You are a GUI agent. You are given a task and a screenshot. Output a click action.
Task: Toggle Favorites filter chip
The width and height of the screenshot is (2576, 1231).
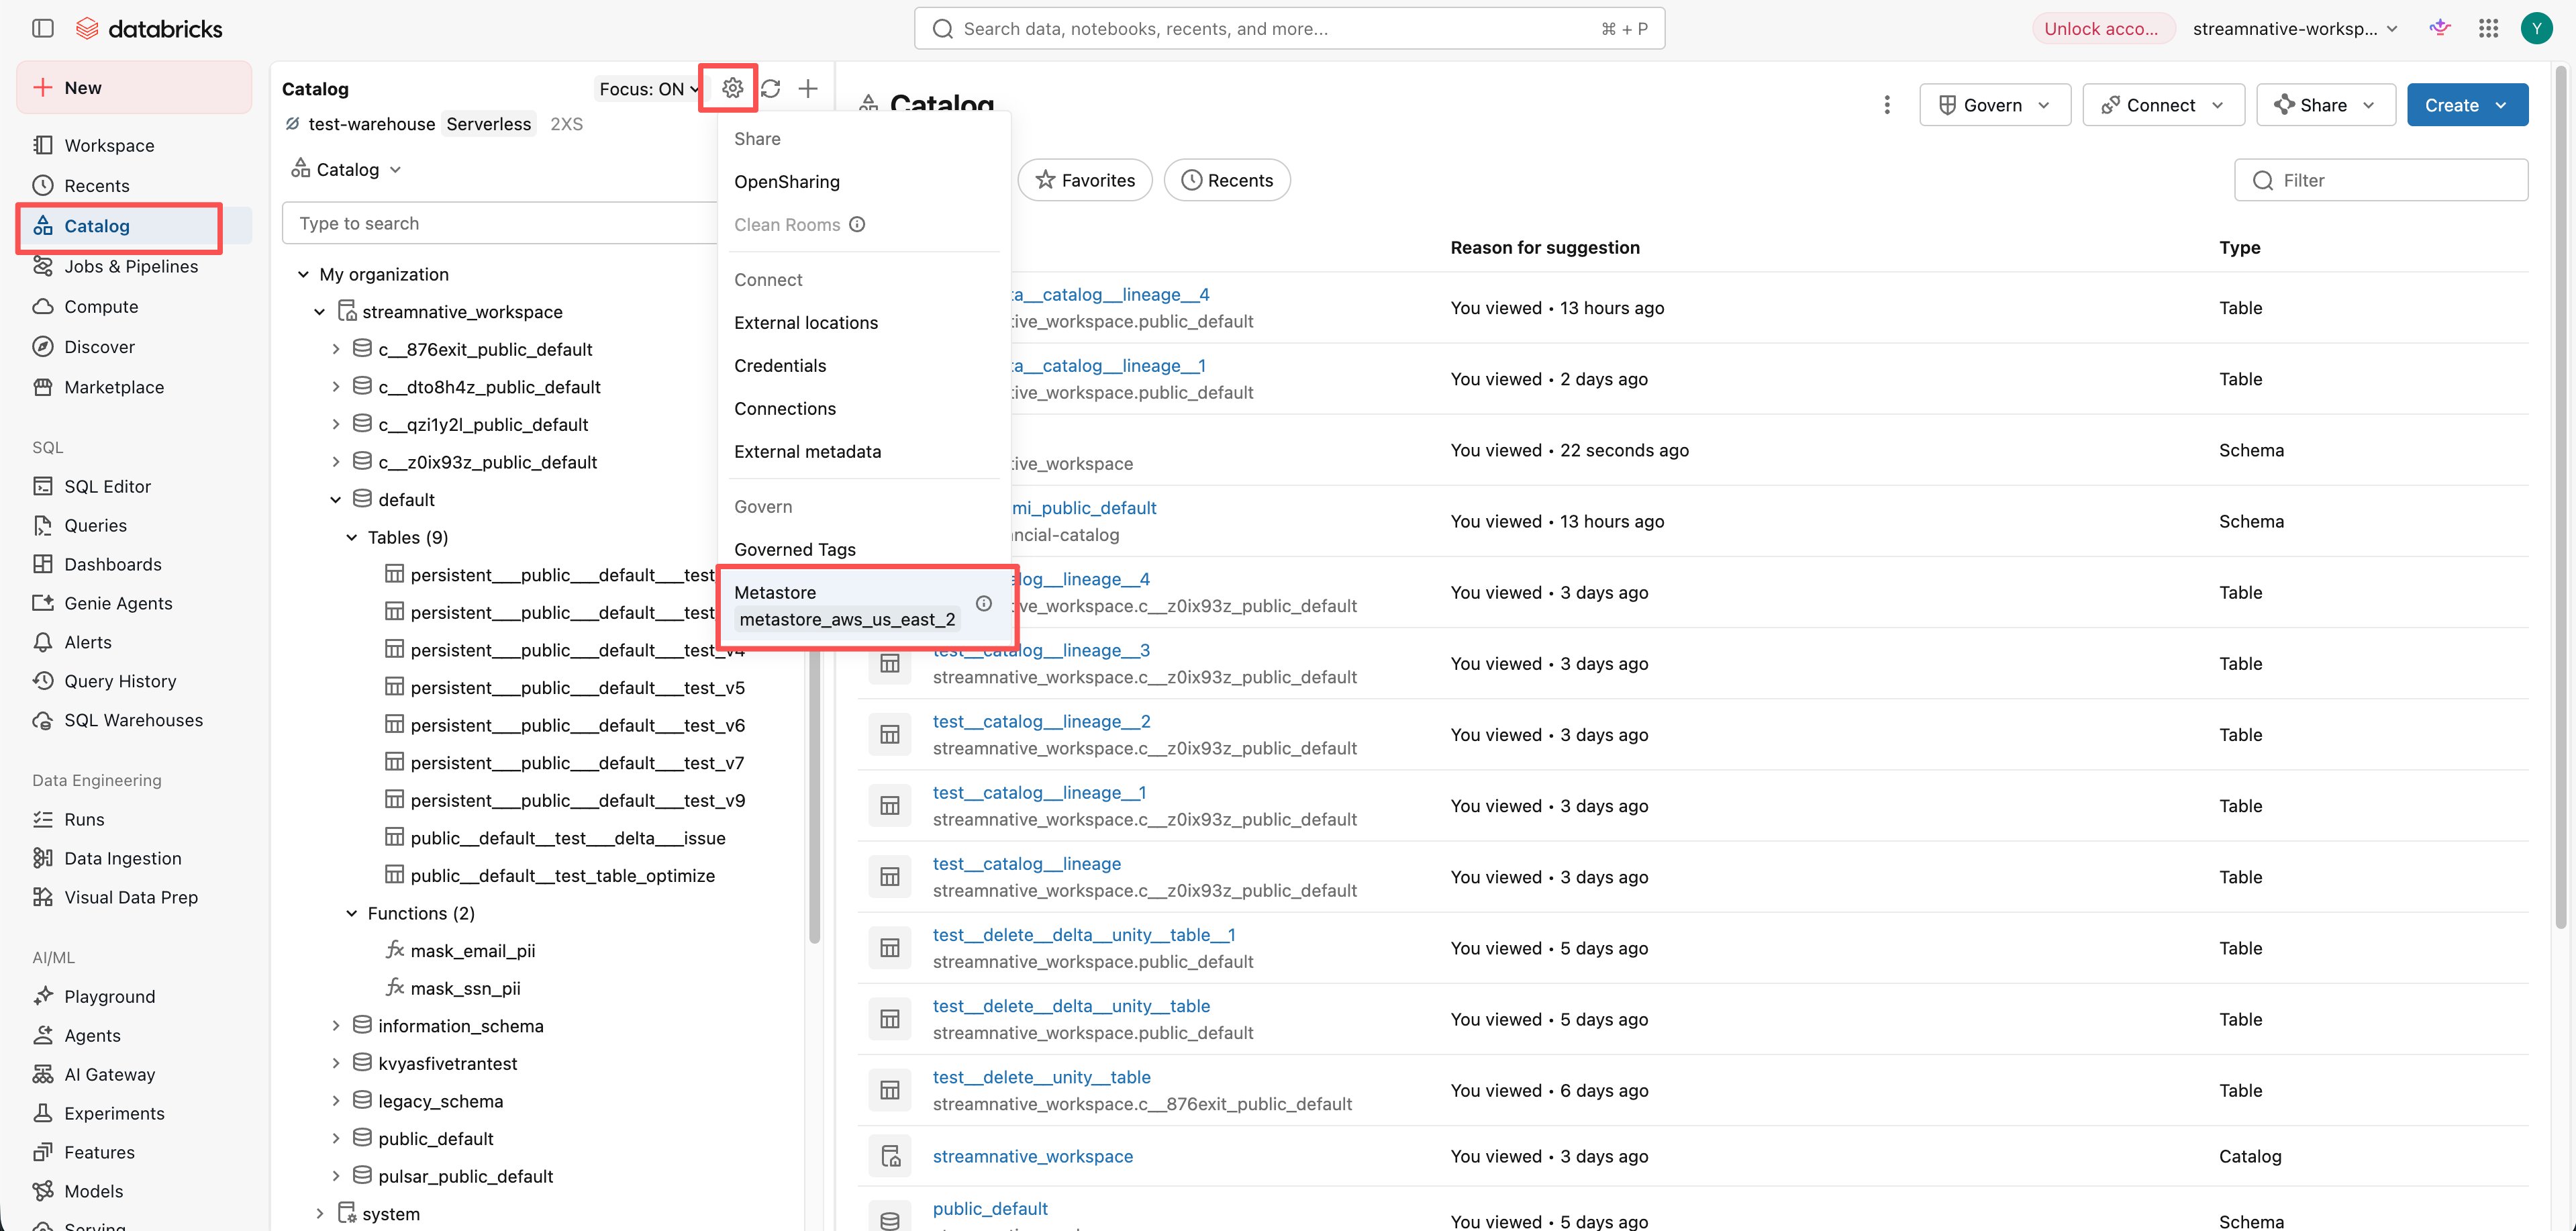(x=1085, y=180)
